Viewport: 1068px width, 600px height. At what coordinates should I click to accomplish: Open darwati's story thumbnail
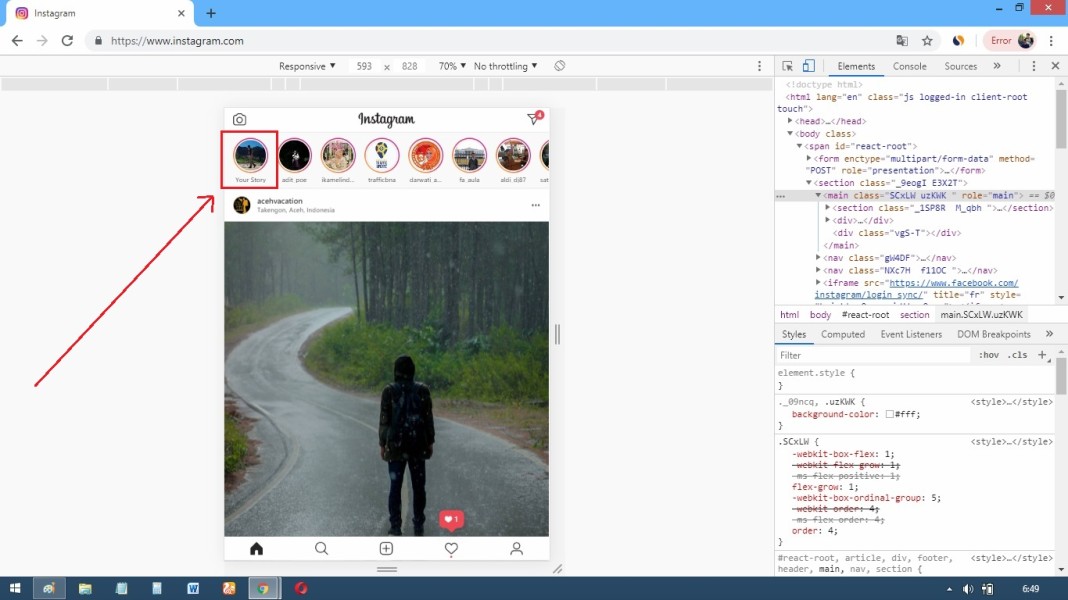point(425,157)
